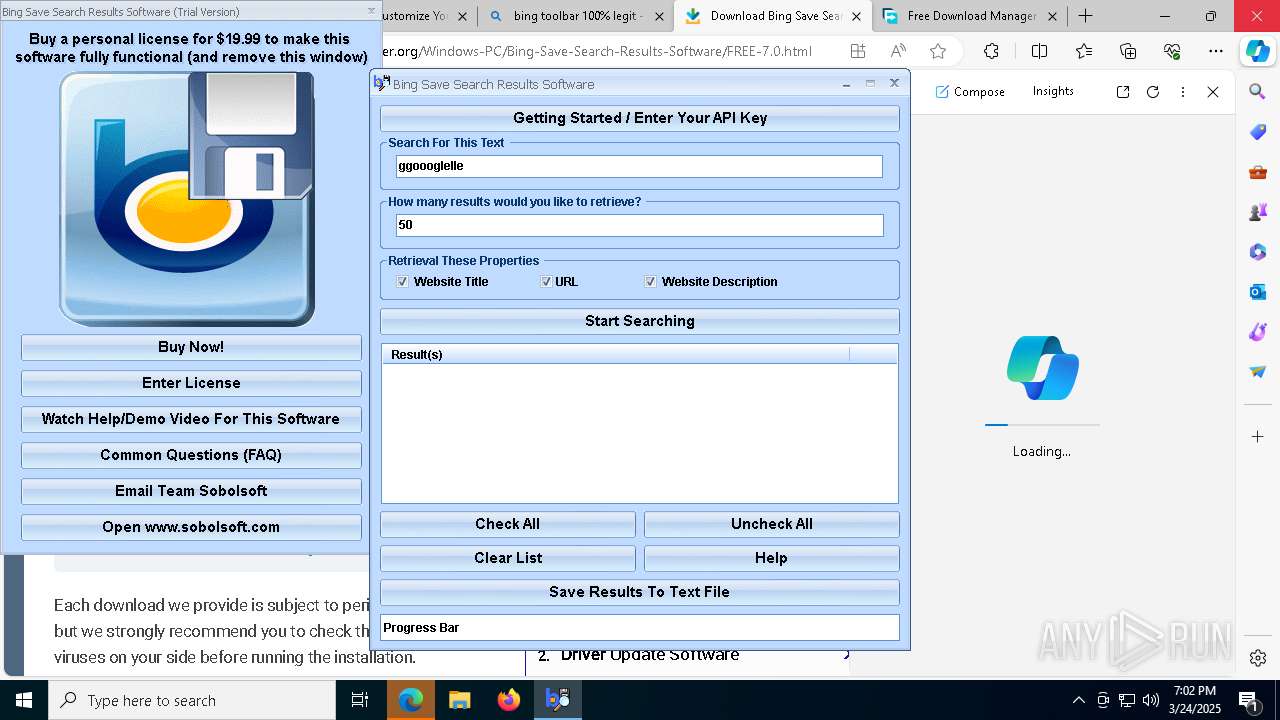Open Edge sidebar Designer icon
This screenshot has height=720, width=1280.
coord(1258,332)
